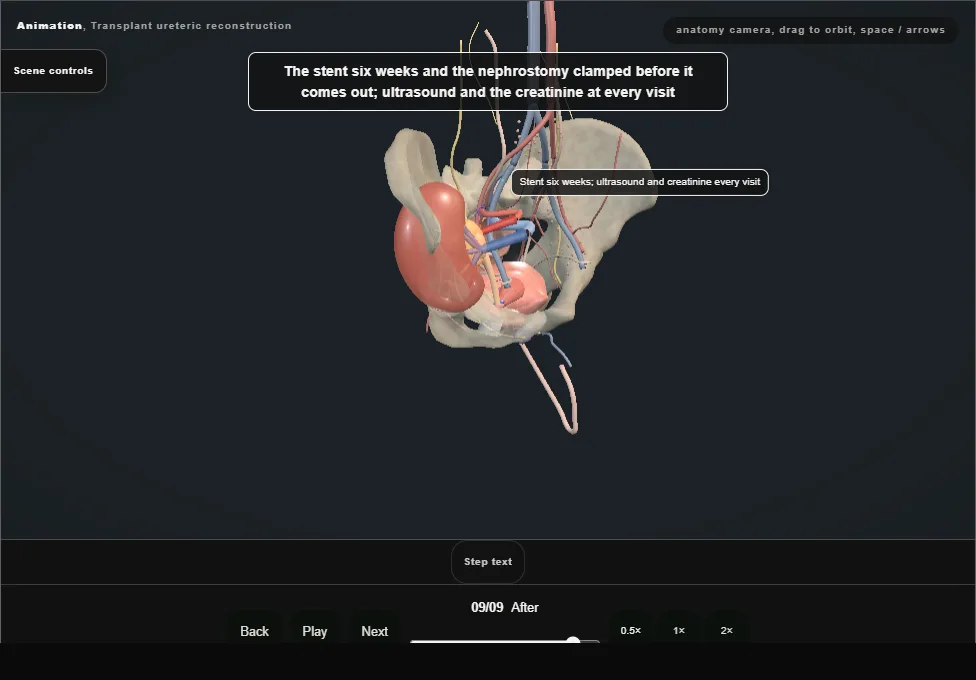Toggle the Step text button
The image size is (976, 680).
click(488, 562)
